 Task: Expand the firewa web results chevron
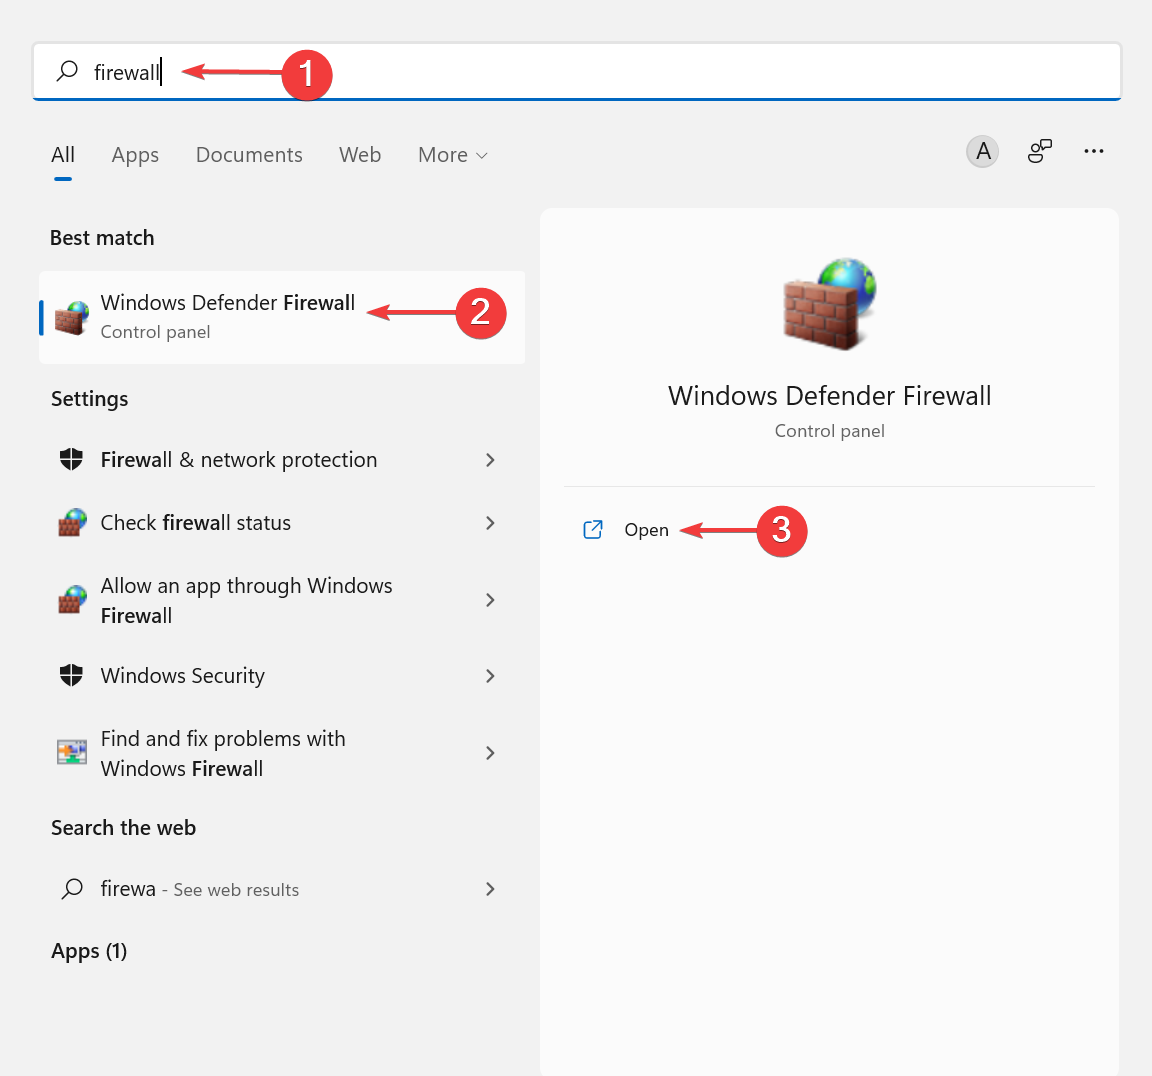[x=490, y=889]
